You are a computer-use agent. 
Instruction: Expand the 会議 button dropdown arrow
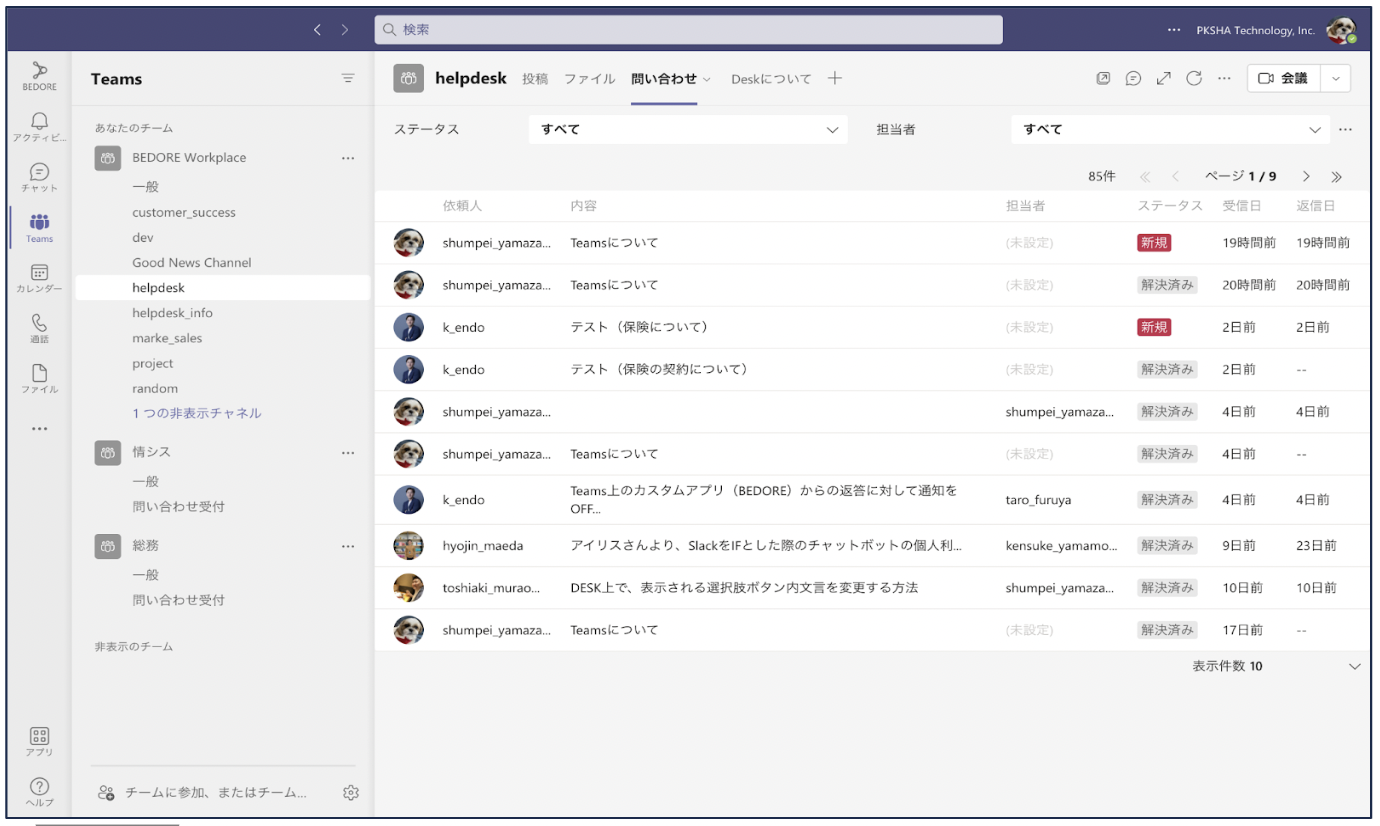1336,78
